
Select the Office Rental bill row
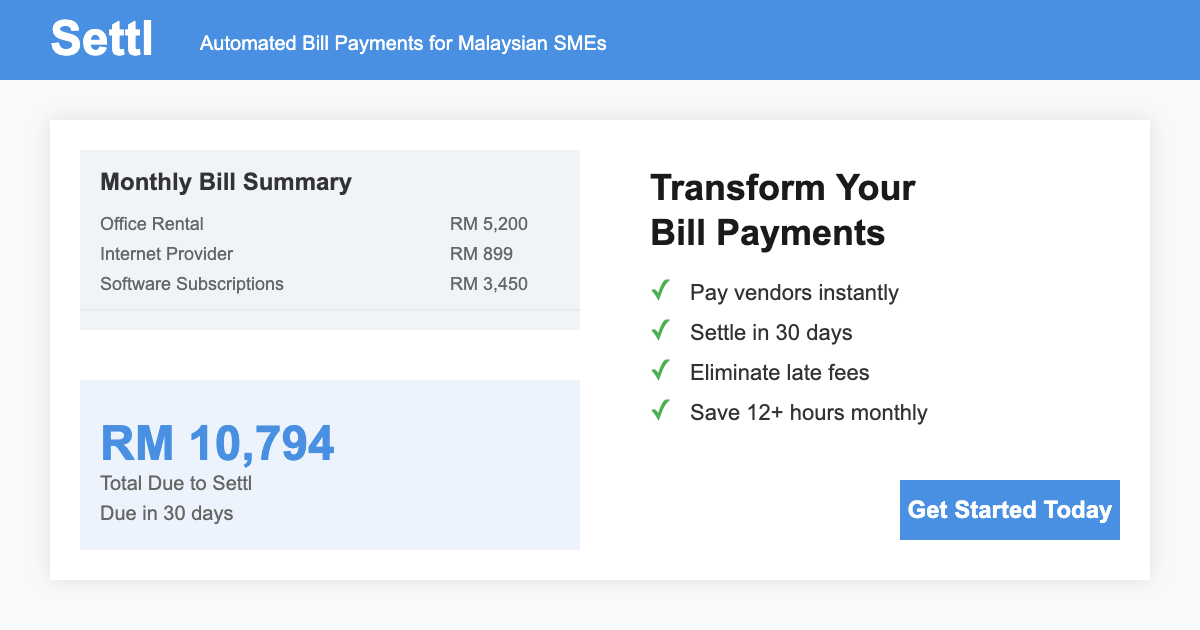314,224
